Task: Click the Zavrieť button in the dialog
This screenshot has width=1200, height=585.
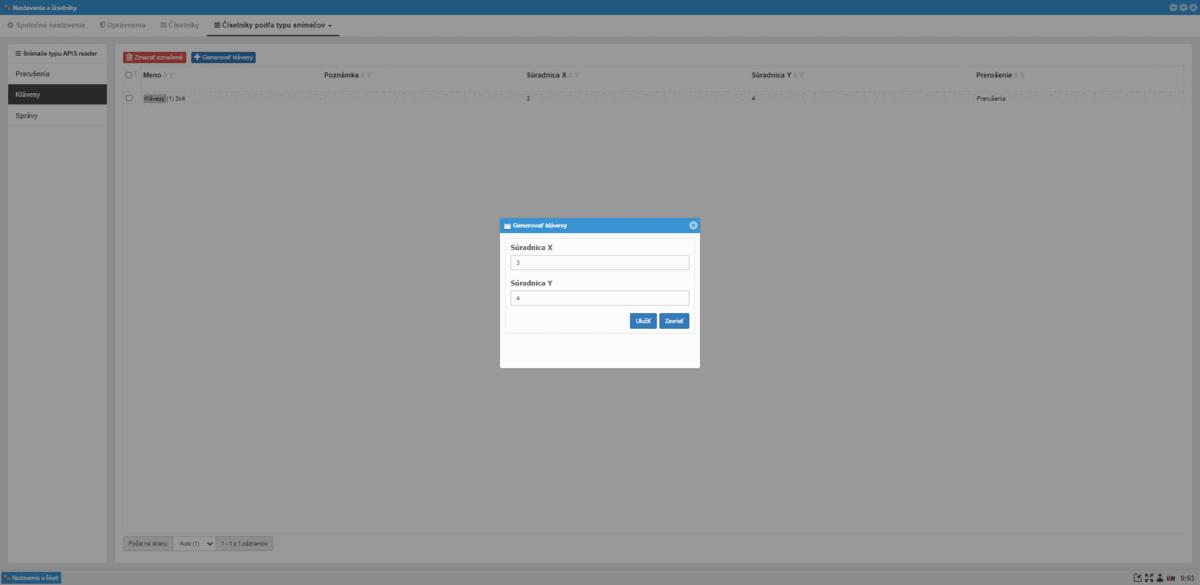Action: 674,321
